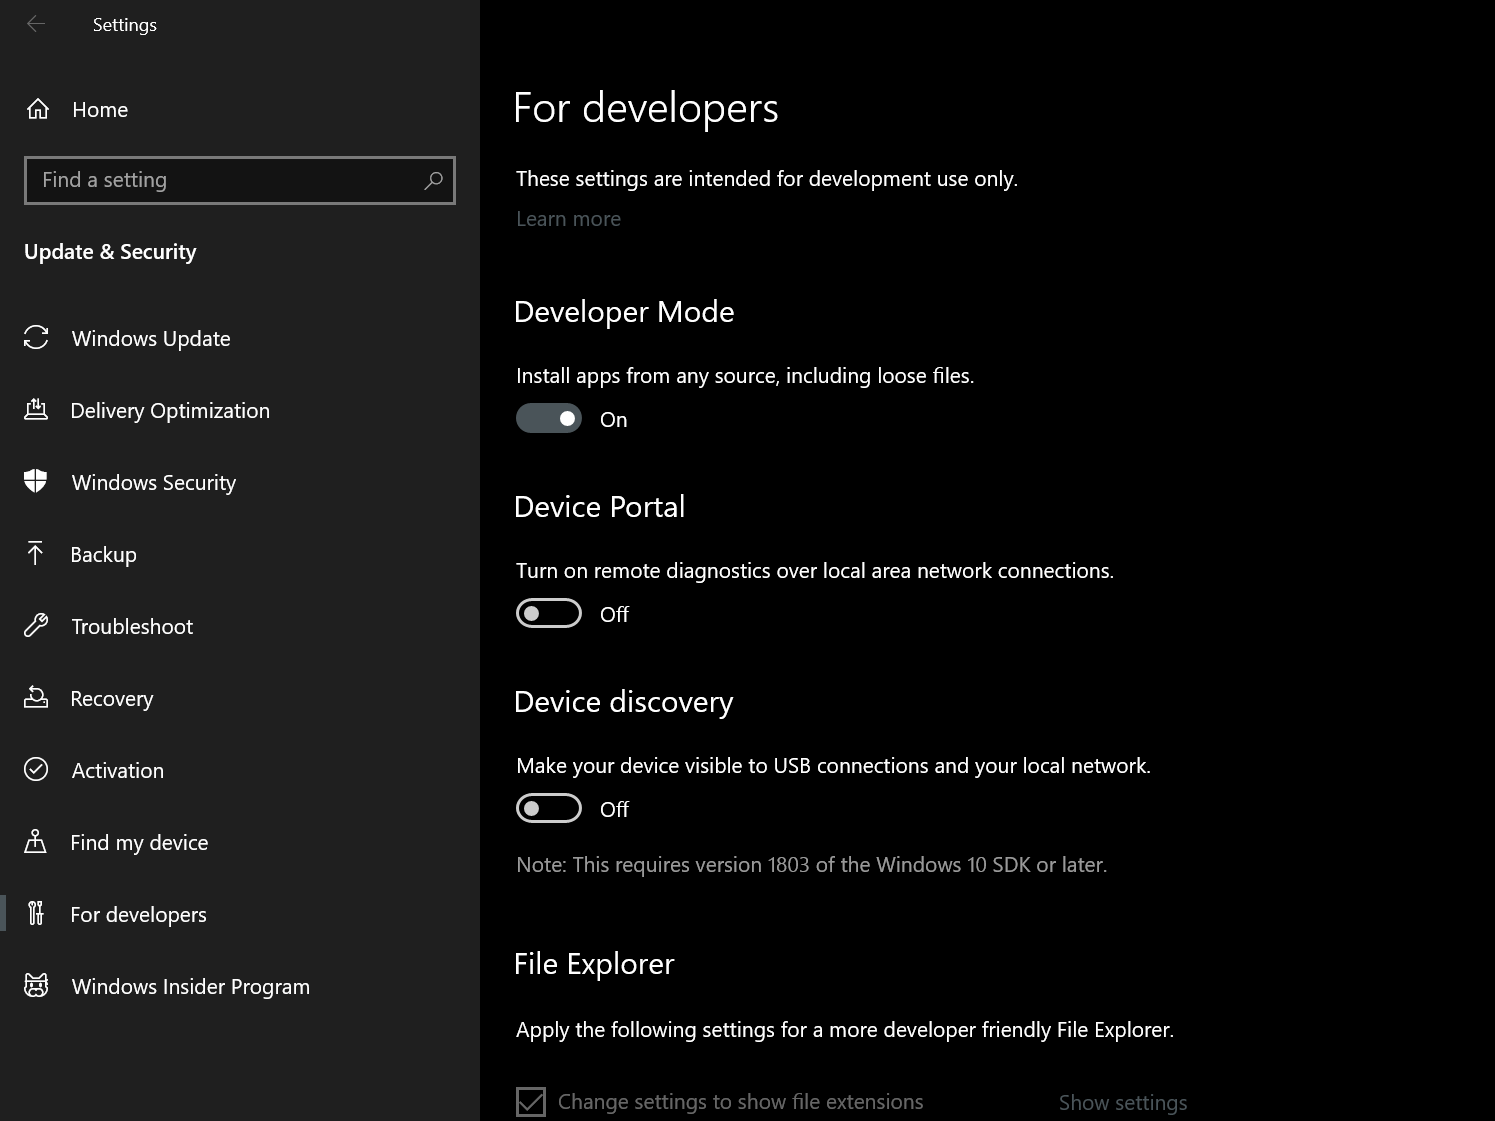
Task: Open Activation settings
Action: point(240,770)
